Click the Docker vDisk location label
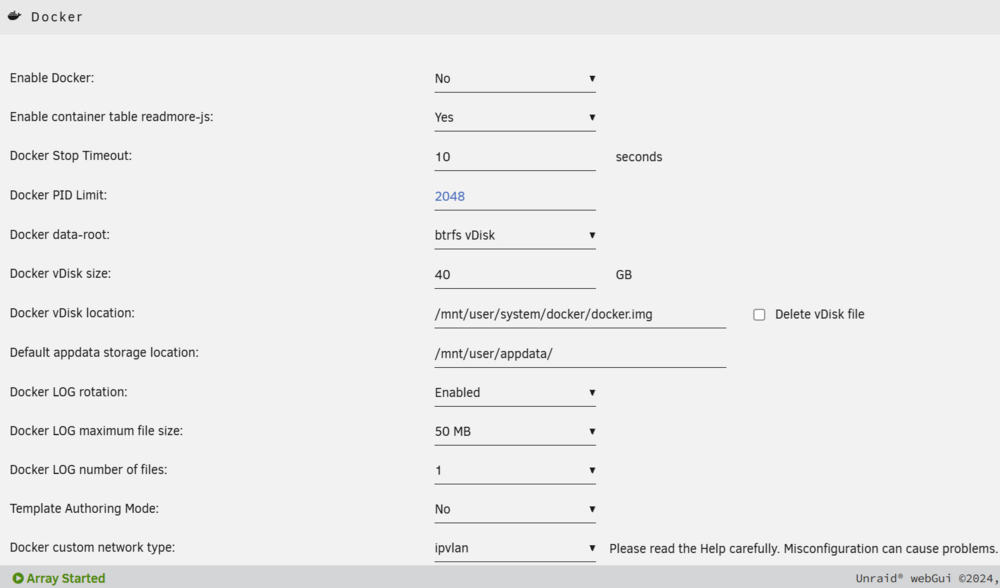The width and height of the screenshot is (1000, 588). click(72, 313)
